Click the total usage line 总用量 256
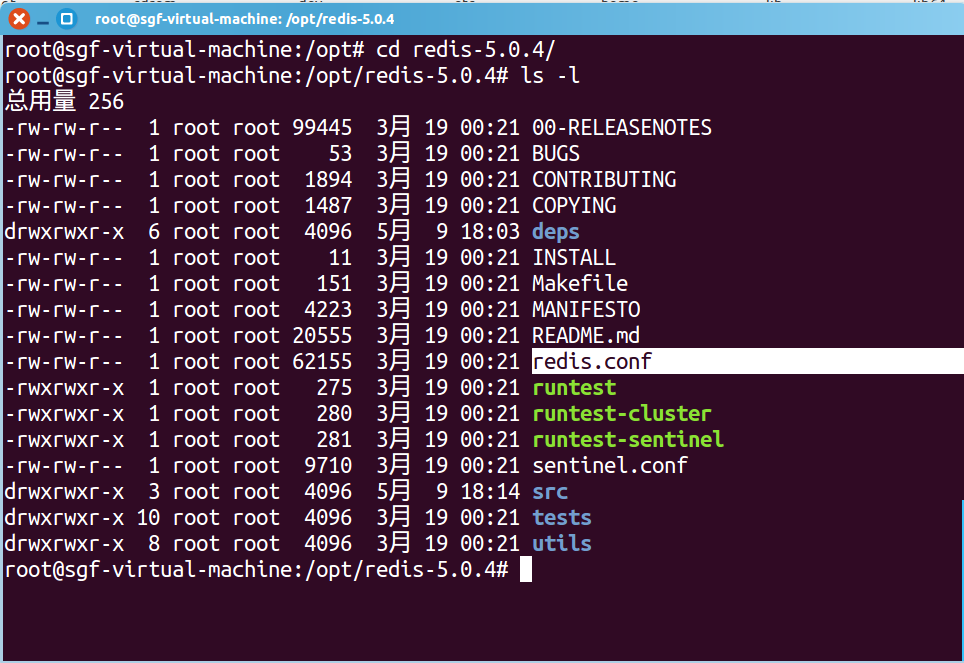 65,101
